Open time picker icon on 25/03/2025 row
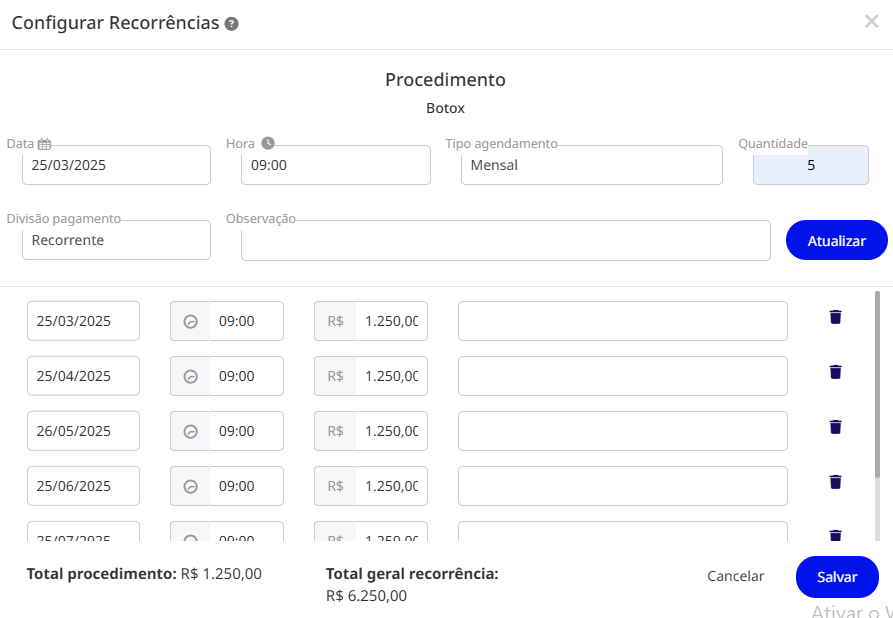 pos(190,321)
